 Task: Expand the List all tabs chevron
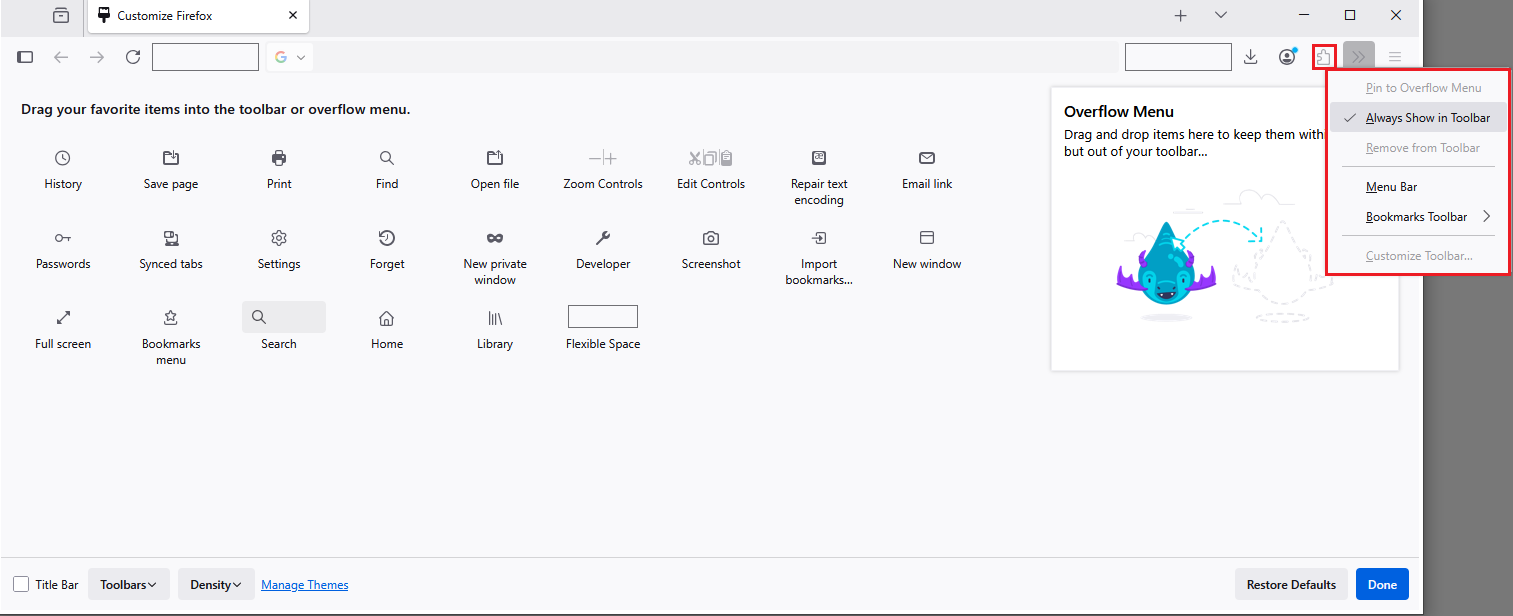(1221, 15)
